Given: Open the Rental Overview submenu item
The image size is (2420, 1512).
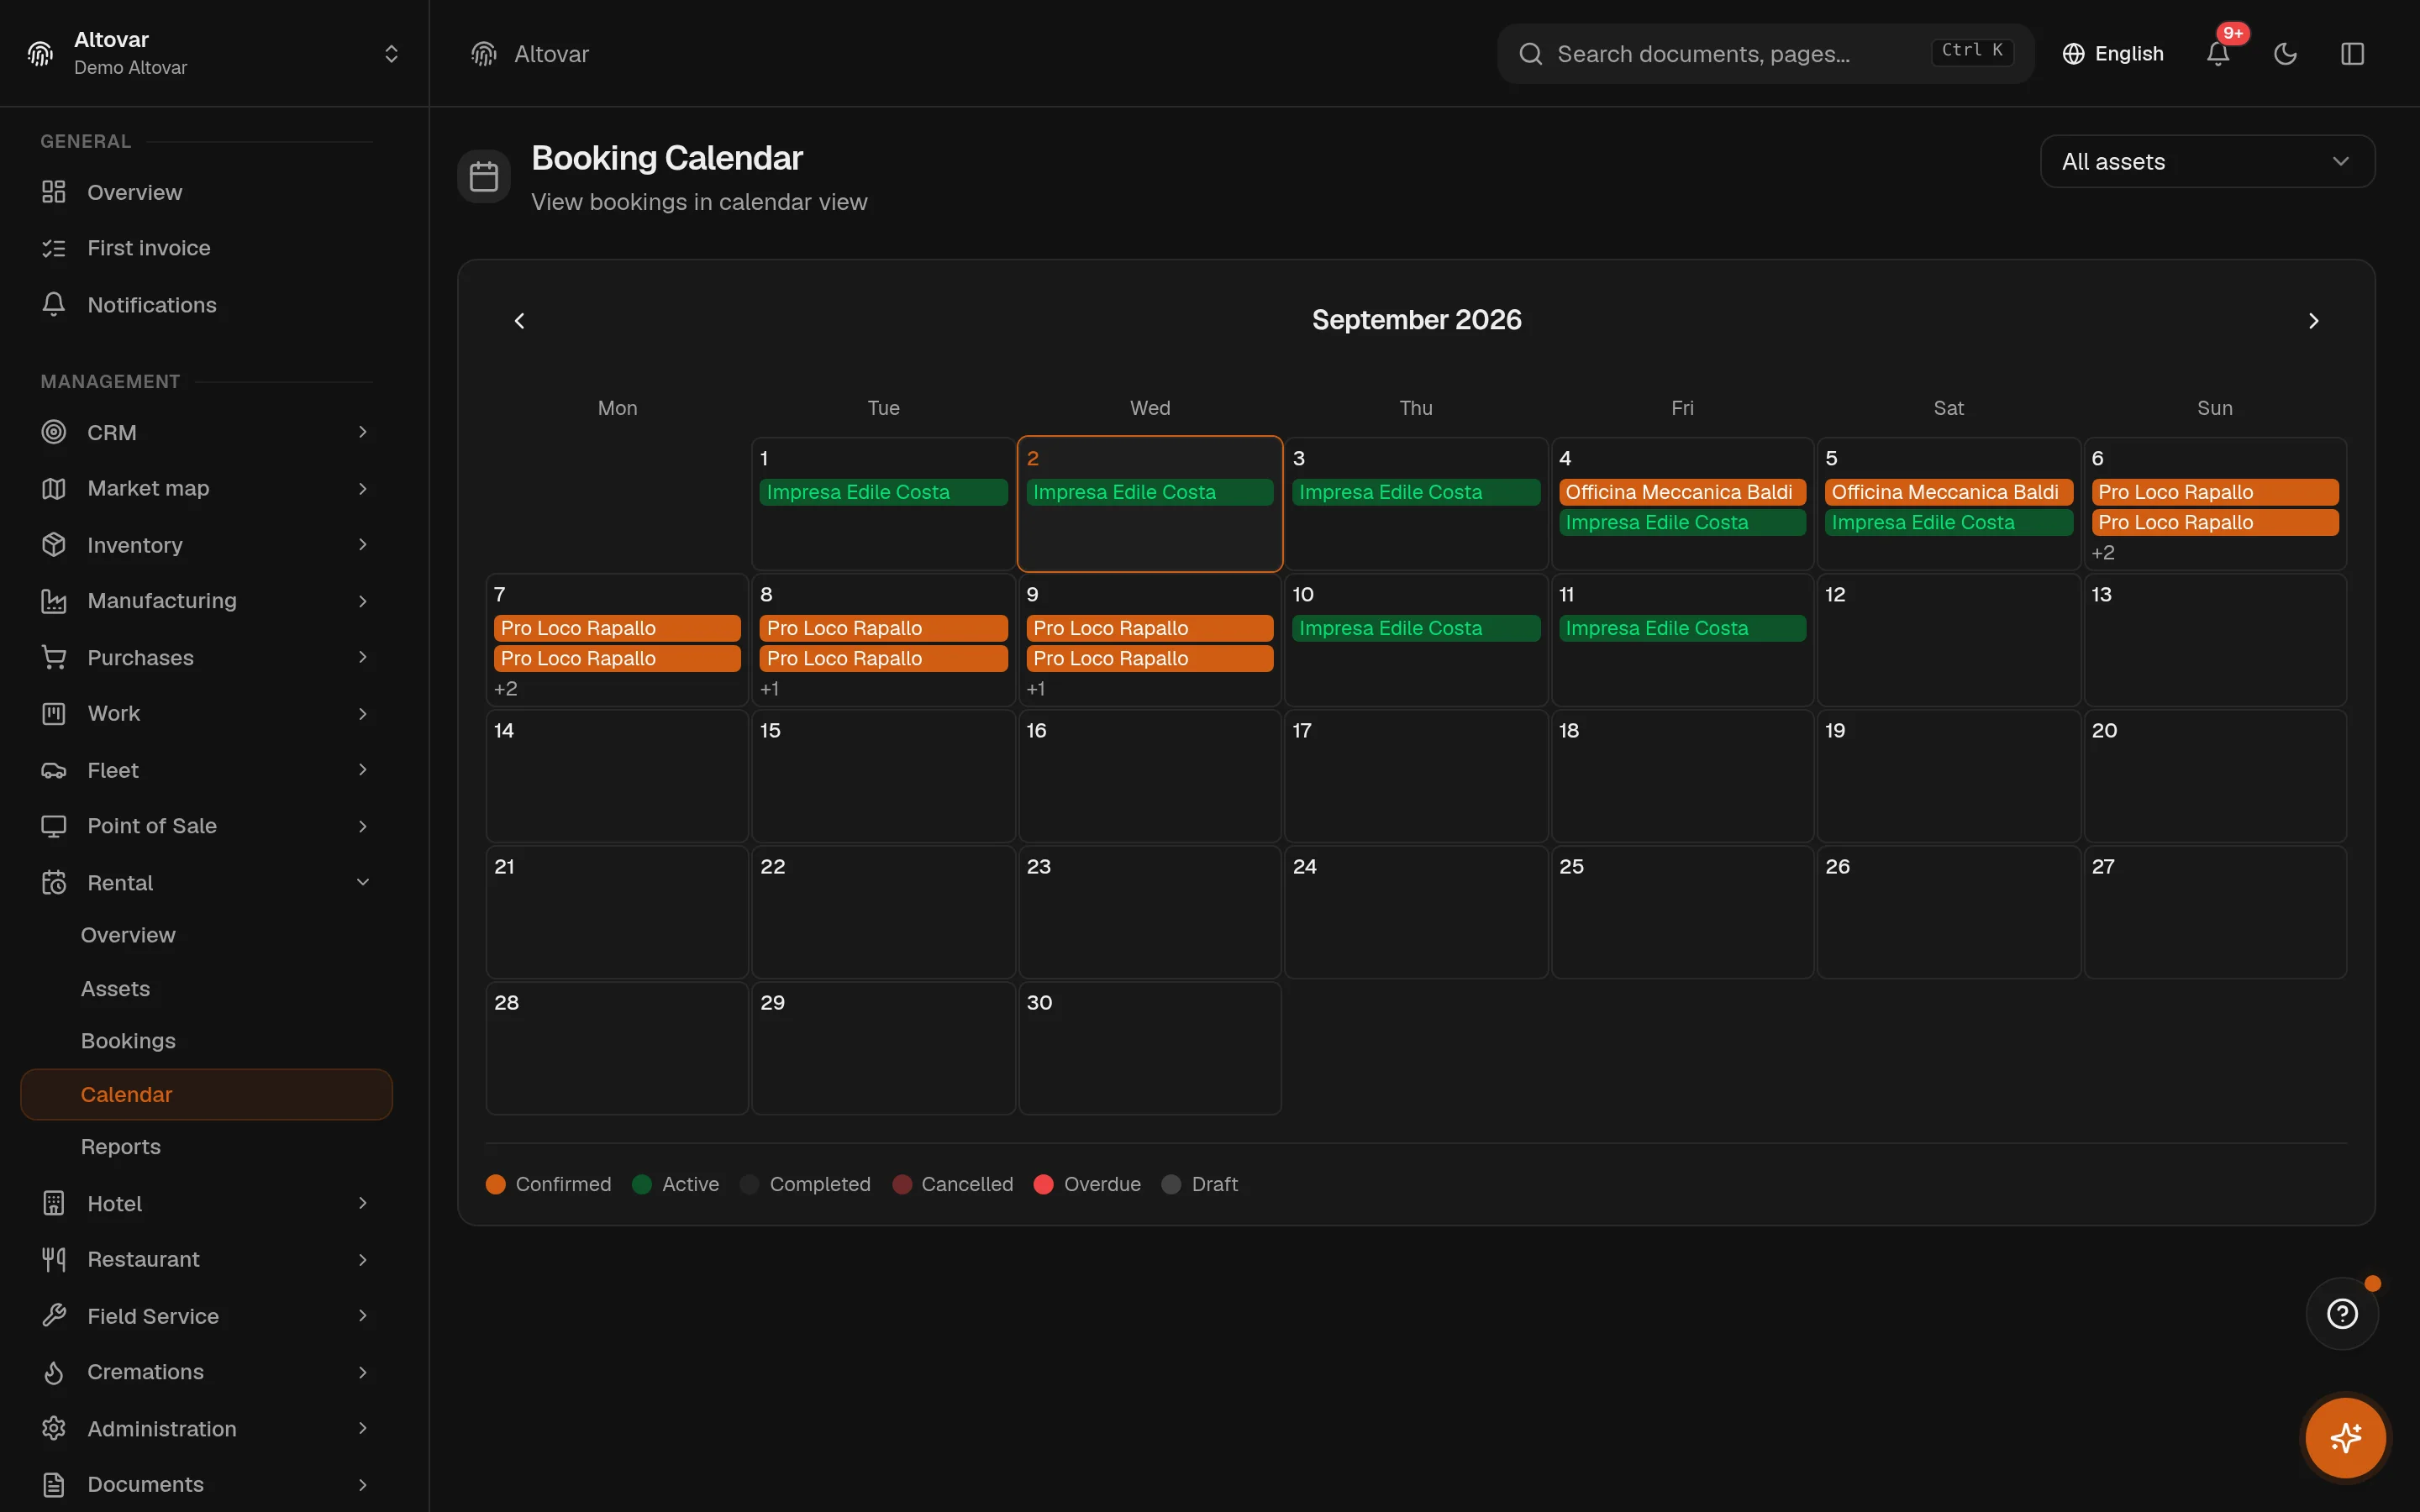Looking at the screenshot, I should point(128,935).
